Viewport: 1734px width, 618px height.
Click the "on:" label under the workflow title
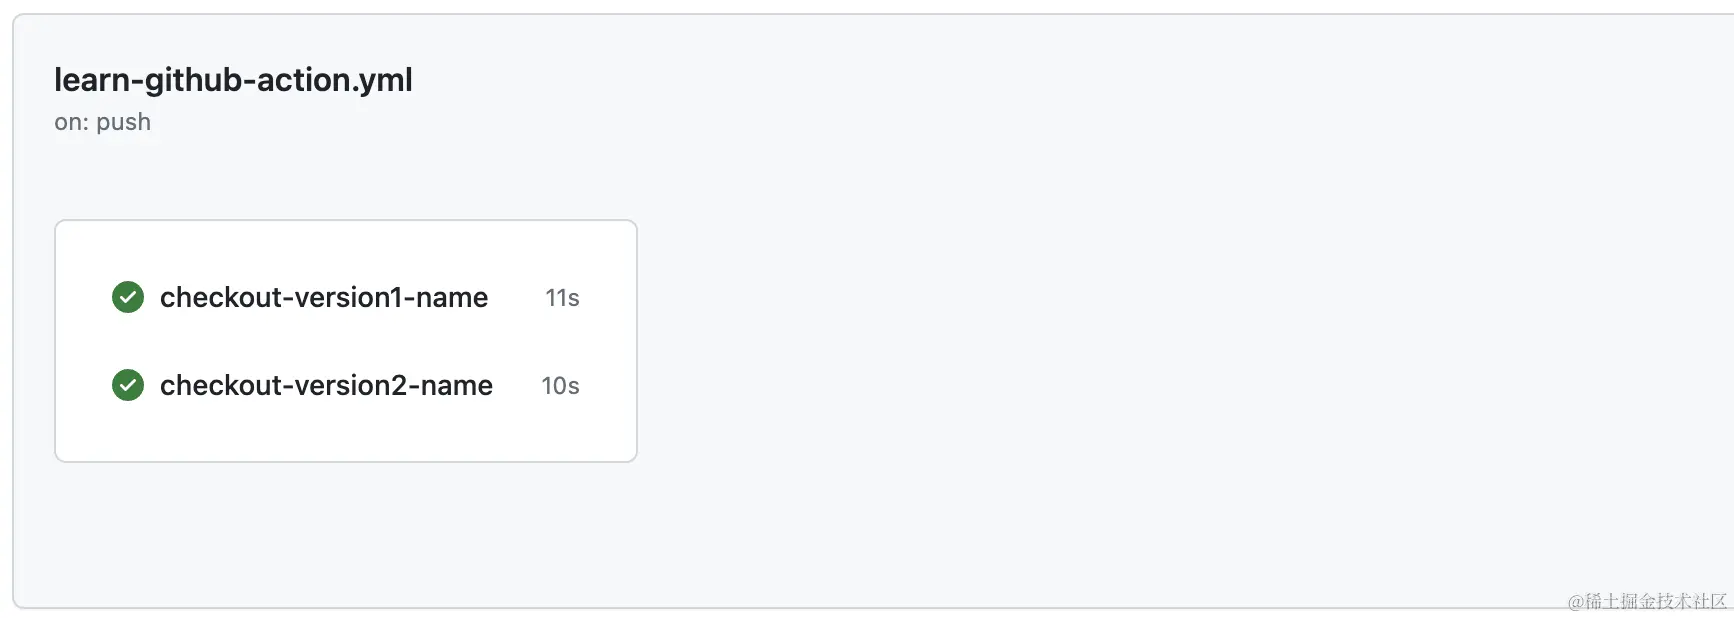[71, 122]
